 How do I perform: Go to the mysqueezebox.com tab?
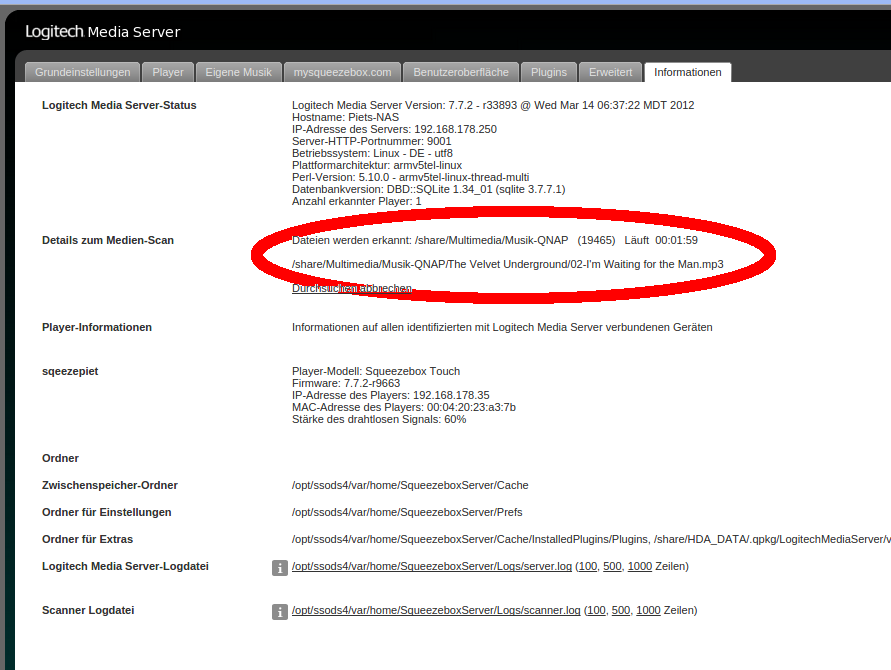[x=343, y=72]
